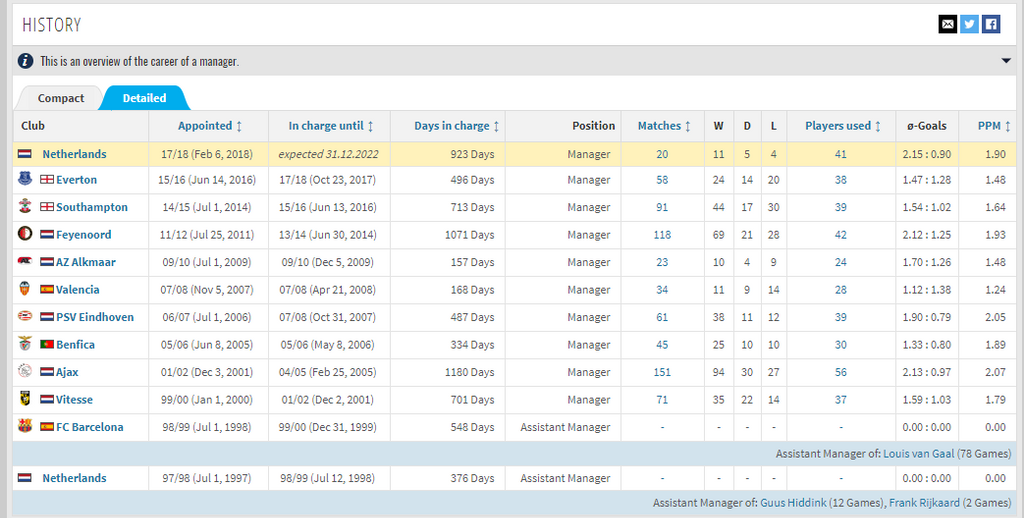Click the Spain flag next to FC Barcelona
The height and width of the screenshot is (518, 1024).
point(47,427)
